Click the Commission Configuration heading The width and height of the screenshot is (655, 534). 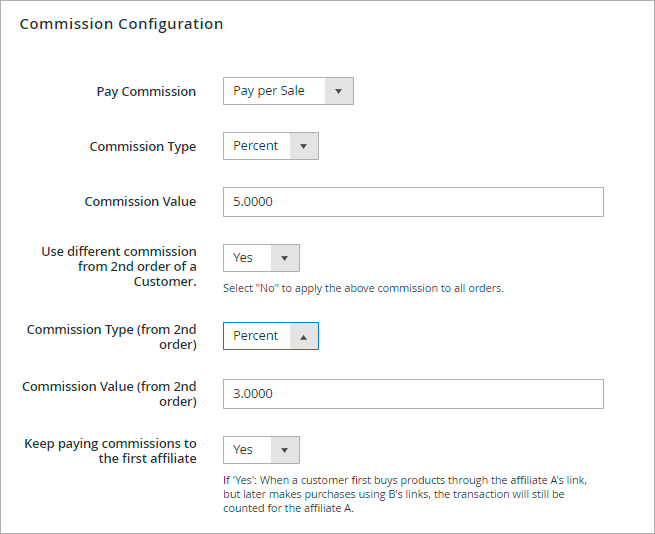point(121,24)
